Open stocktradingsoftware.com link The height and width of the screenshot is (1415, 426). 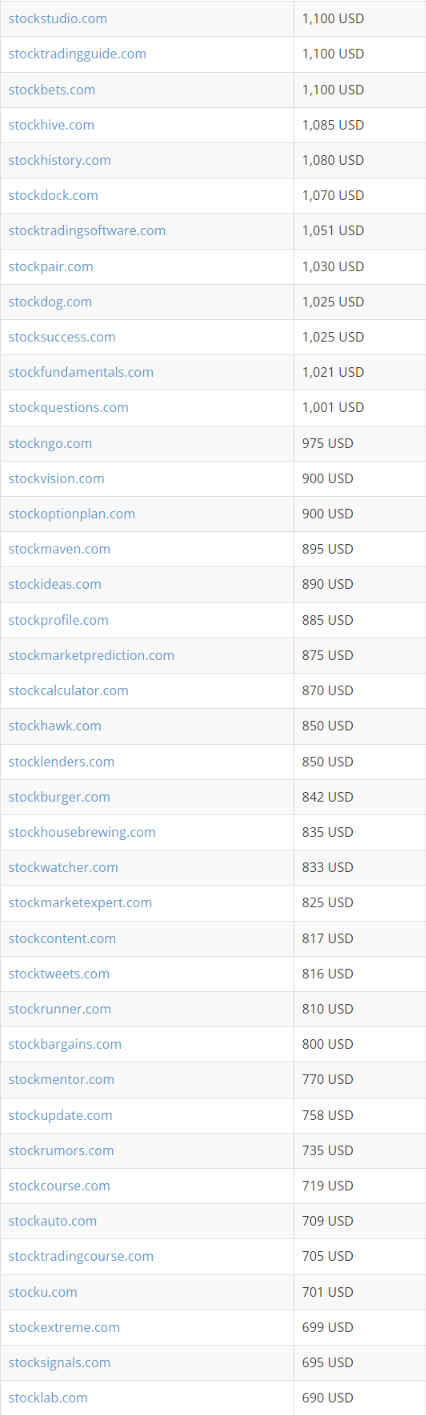tap(87, 231)
